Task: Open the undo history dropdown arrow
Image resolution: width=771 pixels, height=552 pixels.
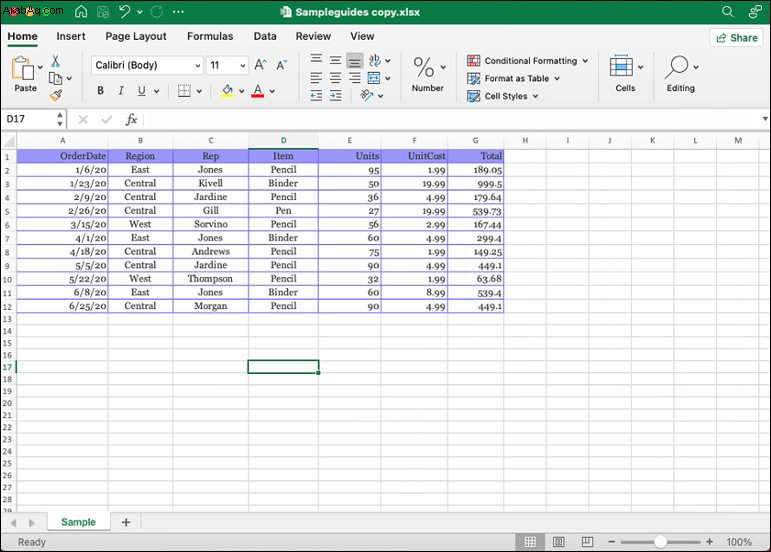Action: [140, 12]
